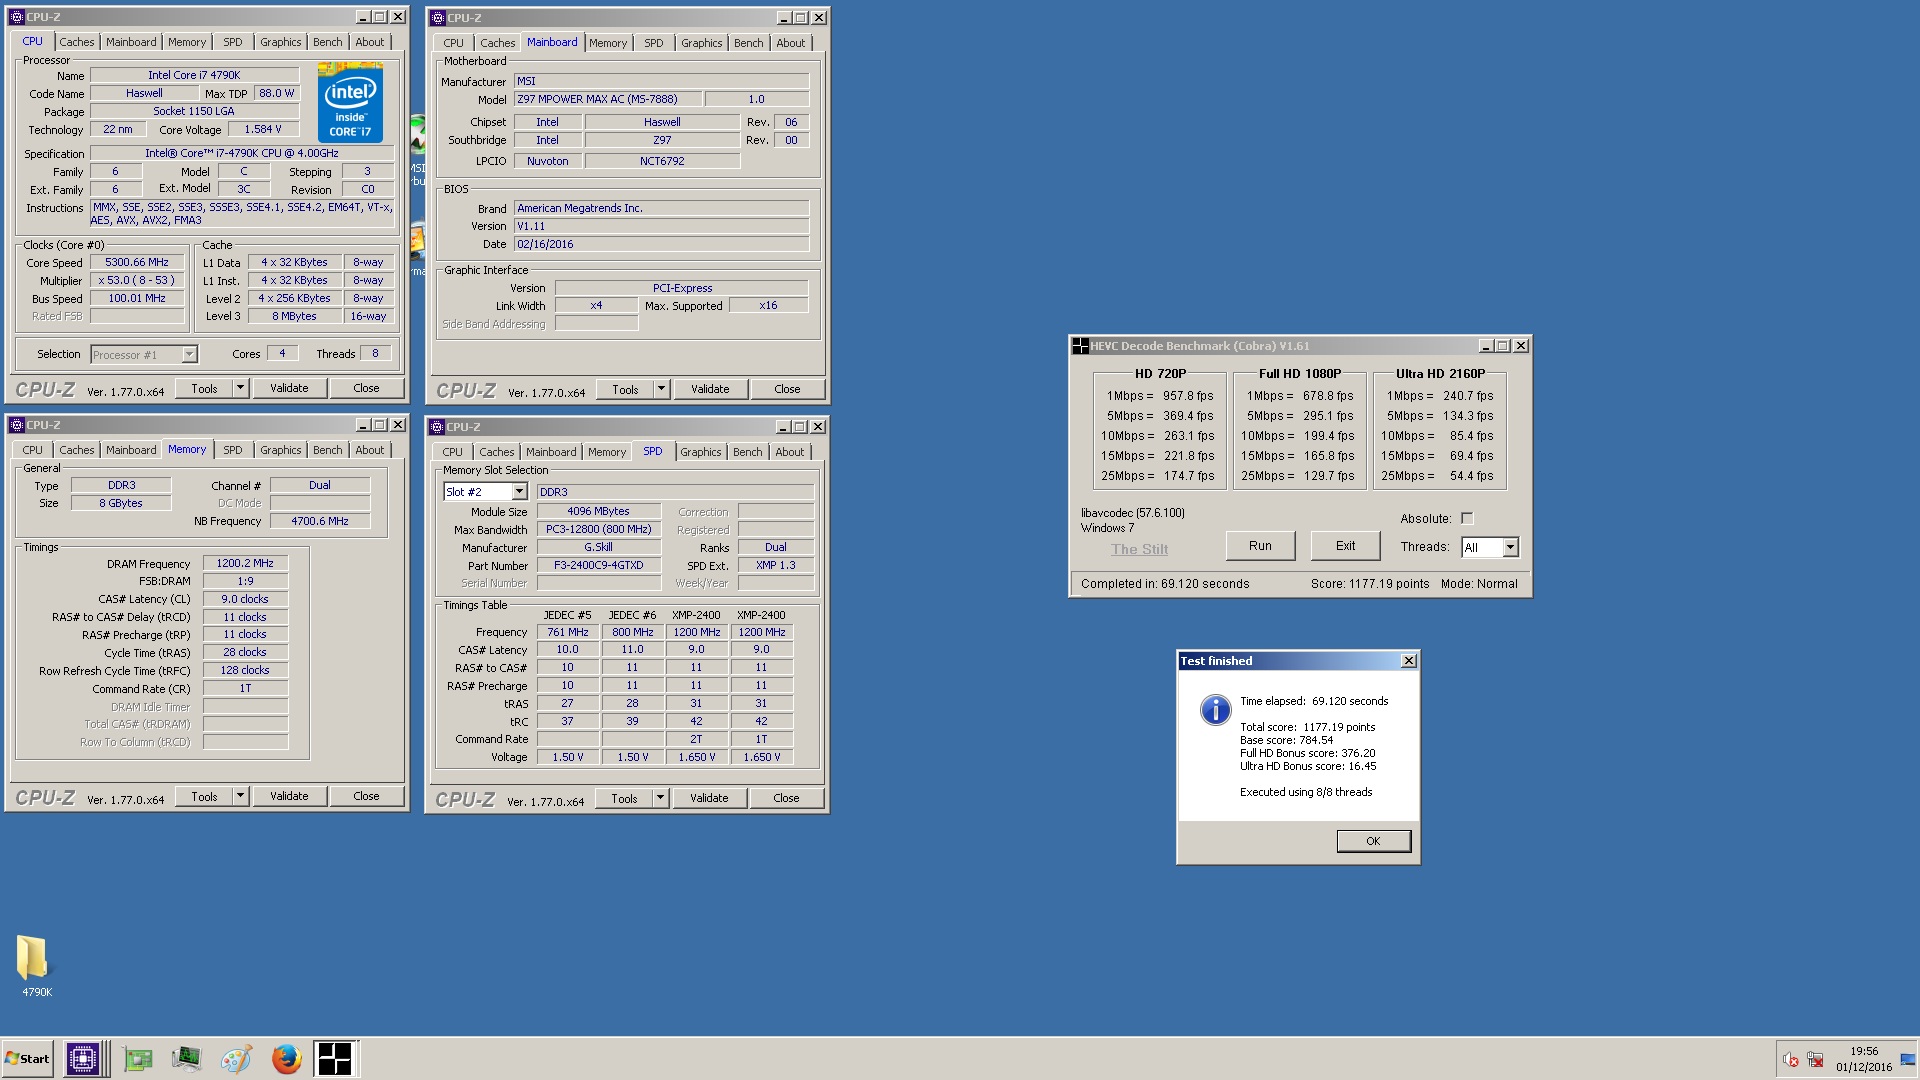Click the volume tray icon

pos(1790,1060)
